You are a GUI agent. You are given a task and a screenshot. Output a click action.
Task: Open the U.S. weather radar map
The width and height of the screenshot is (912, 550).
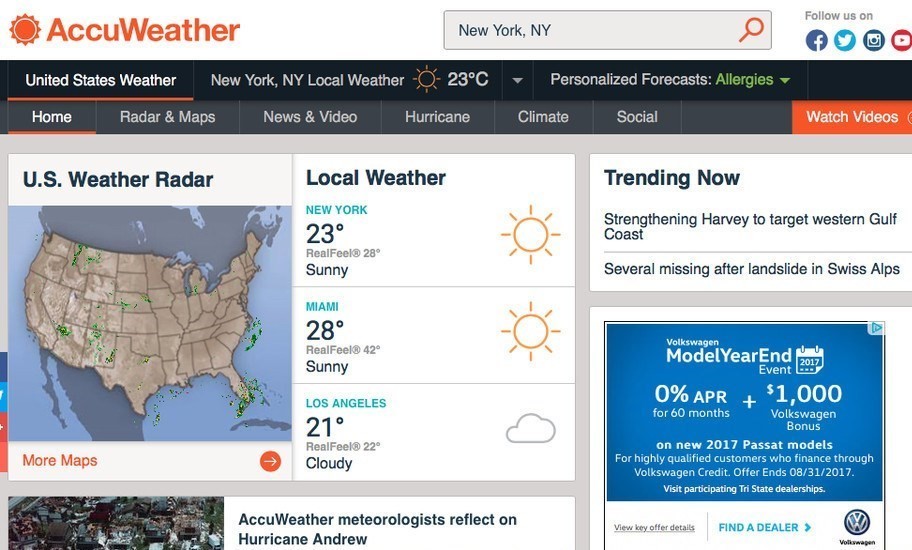[x=150, y=323]
